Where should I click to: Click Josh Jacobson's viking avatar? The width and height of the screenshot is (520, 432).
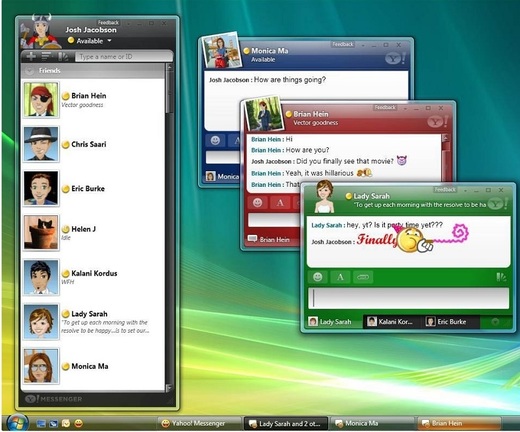tap(41, 31)
